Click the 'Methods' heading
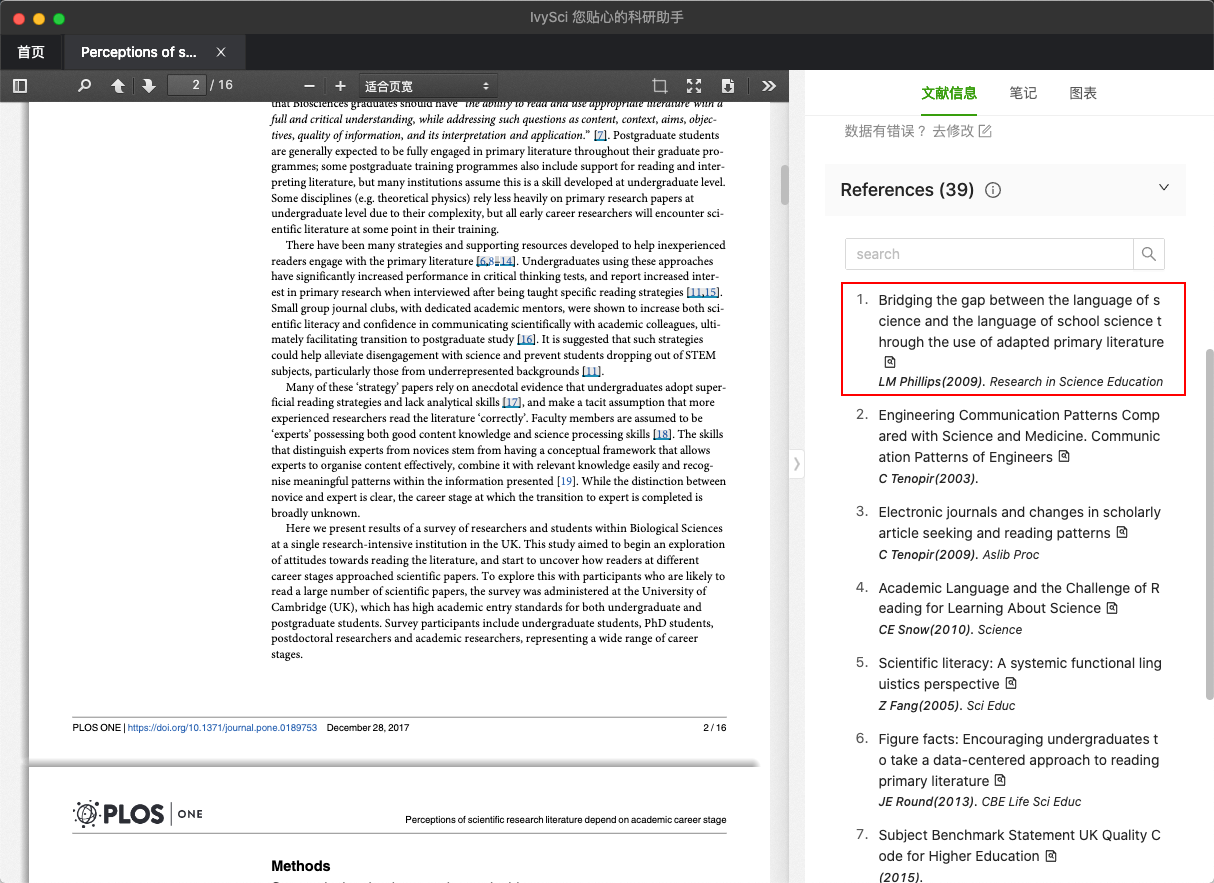 pos(301,866)
